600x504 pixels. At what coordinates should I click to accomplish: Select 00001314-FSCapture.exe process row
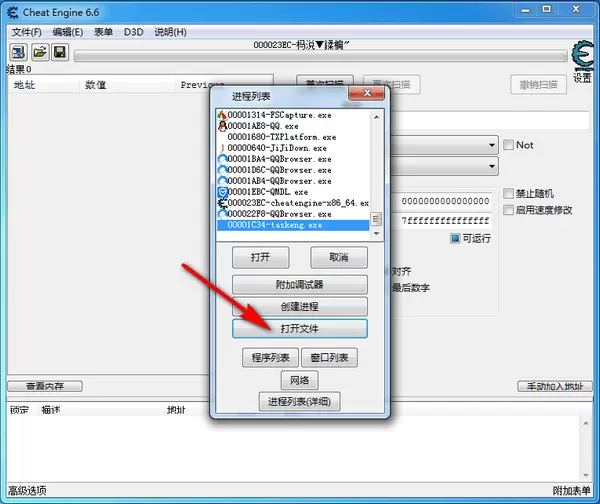pos(293,115)
